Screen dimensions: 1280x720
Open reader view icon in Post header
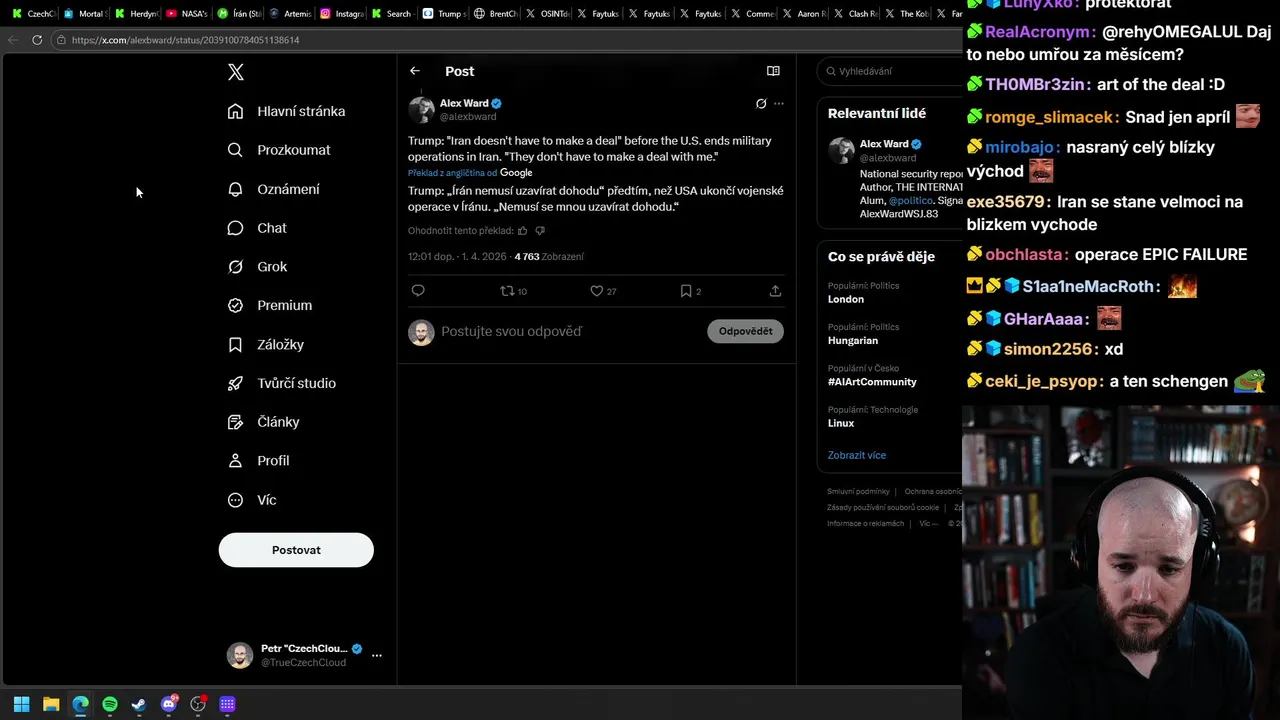773,71
